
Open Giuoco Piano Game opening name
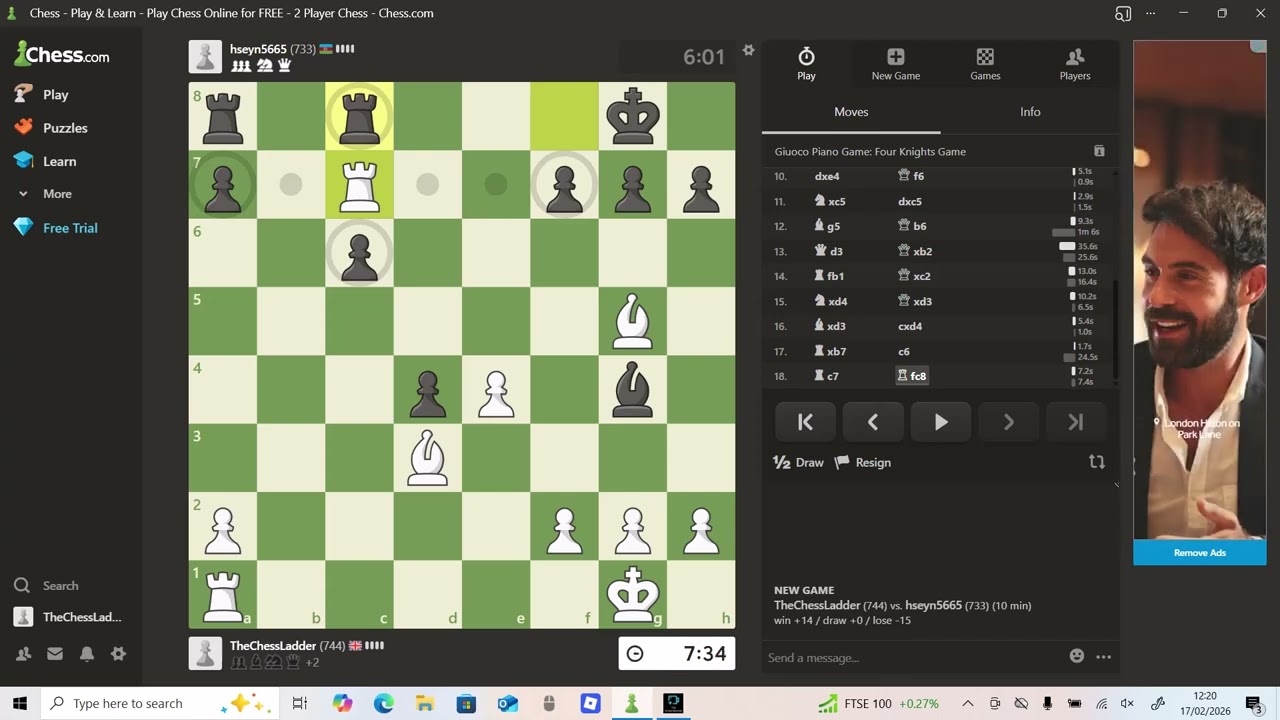870,152
